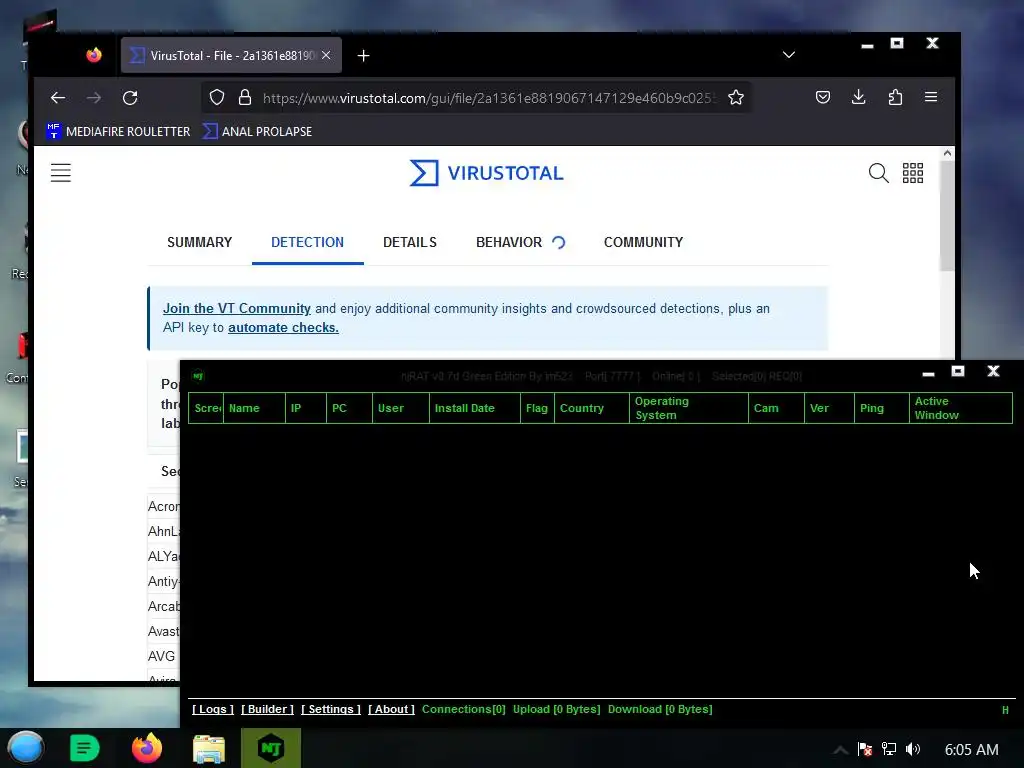Close the VirusTotal browser tab

(x=326, y=56)
